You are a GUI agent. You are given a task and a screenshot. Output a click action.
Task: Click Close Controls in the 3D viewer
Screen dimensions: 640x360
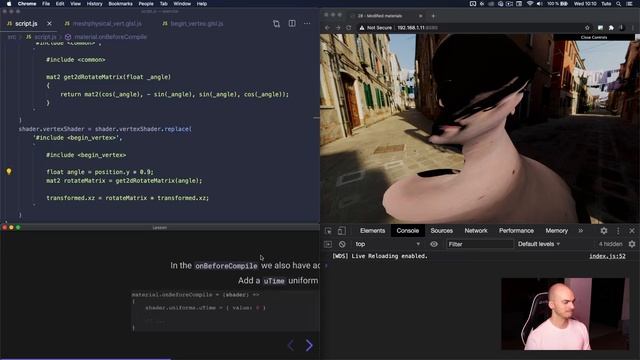[593, 37]
